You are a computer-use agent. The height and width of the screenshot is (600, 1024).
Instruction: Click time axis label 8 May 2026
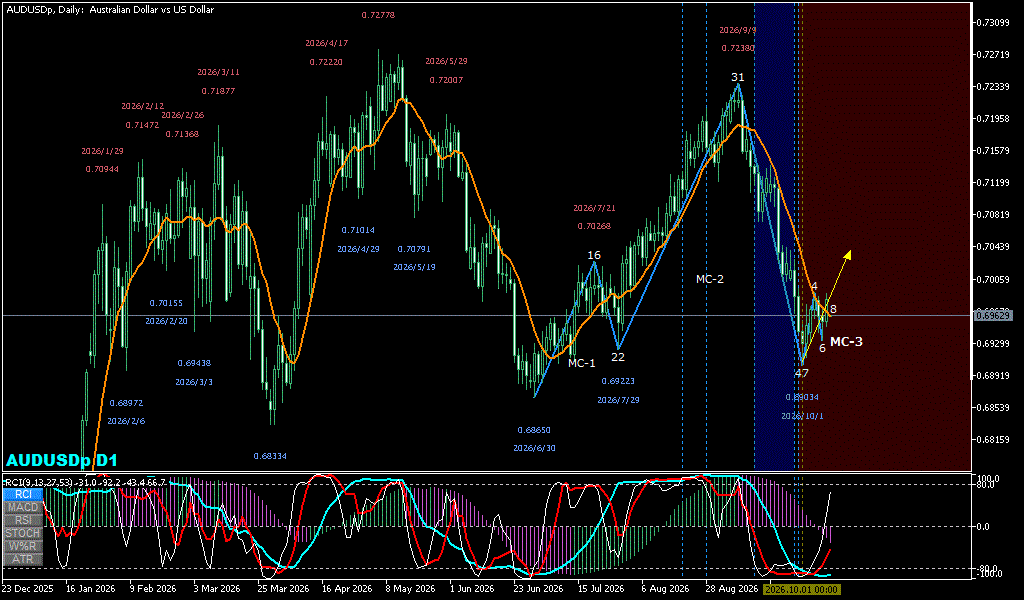(410, 589)
